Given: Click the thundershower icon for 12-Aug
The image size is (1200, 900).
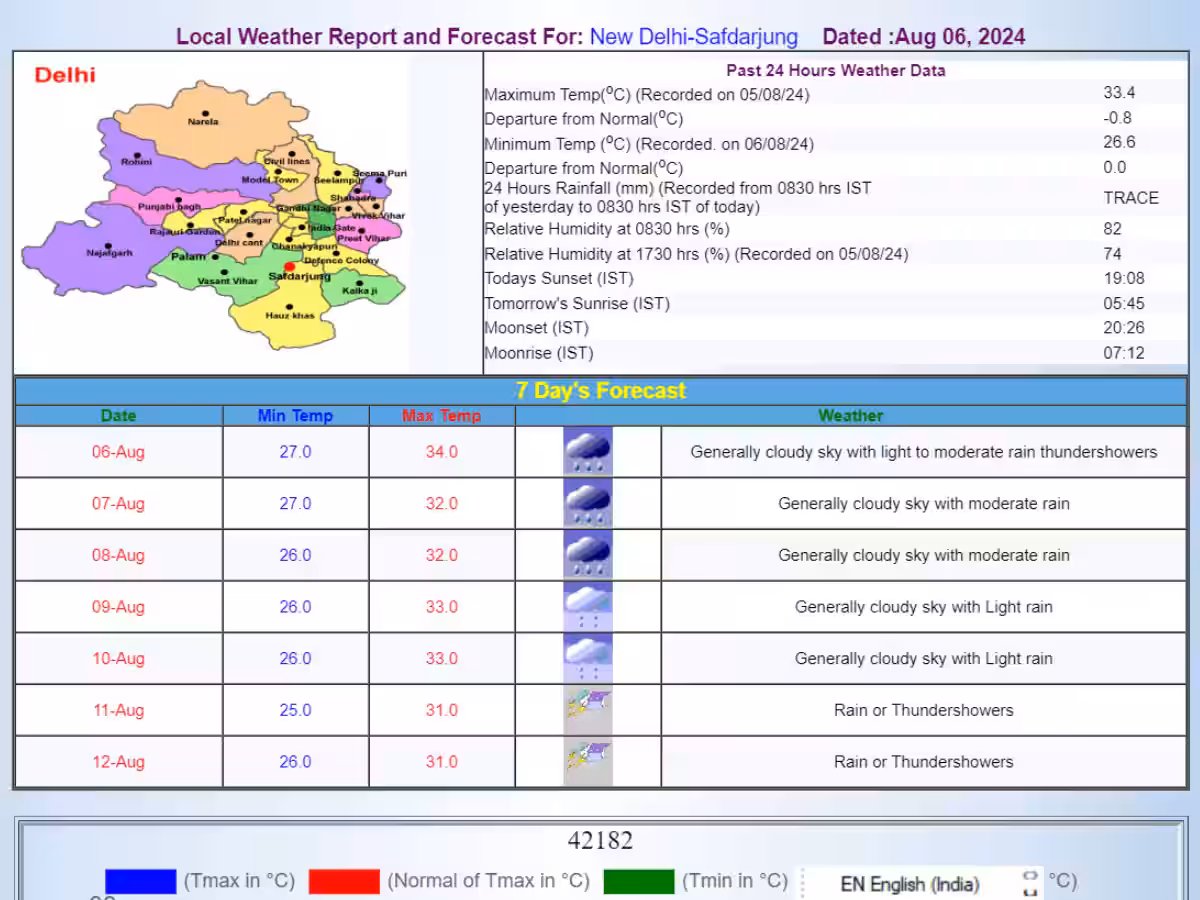Looking at the screenshot, I should click(x=588, y=762).
